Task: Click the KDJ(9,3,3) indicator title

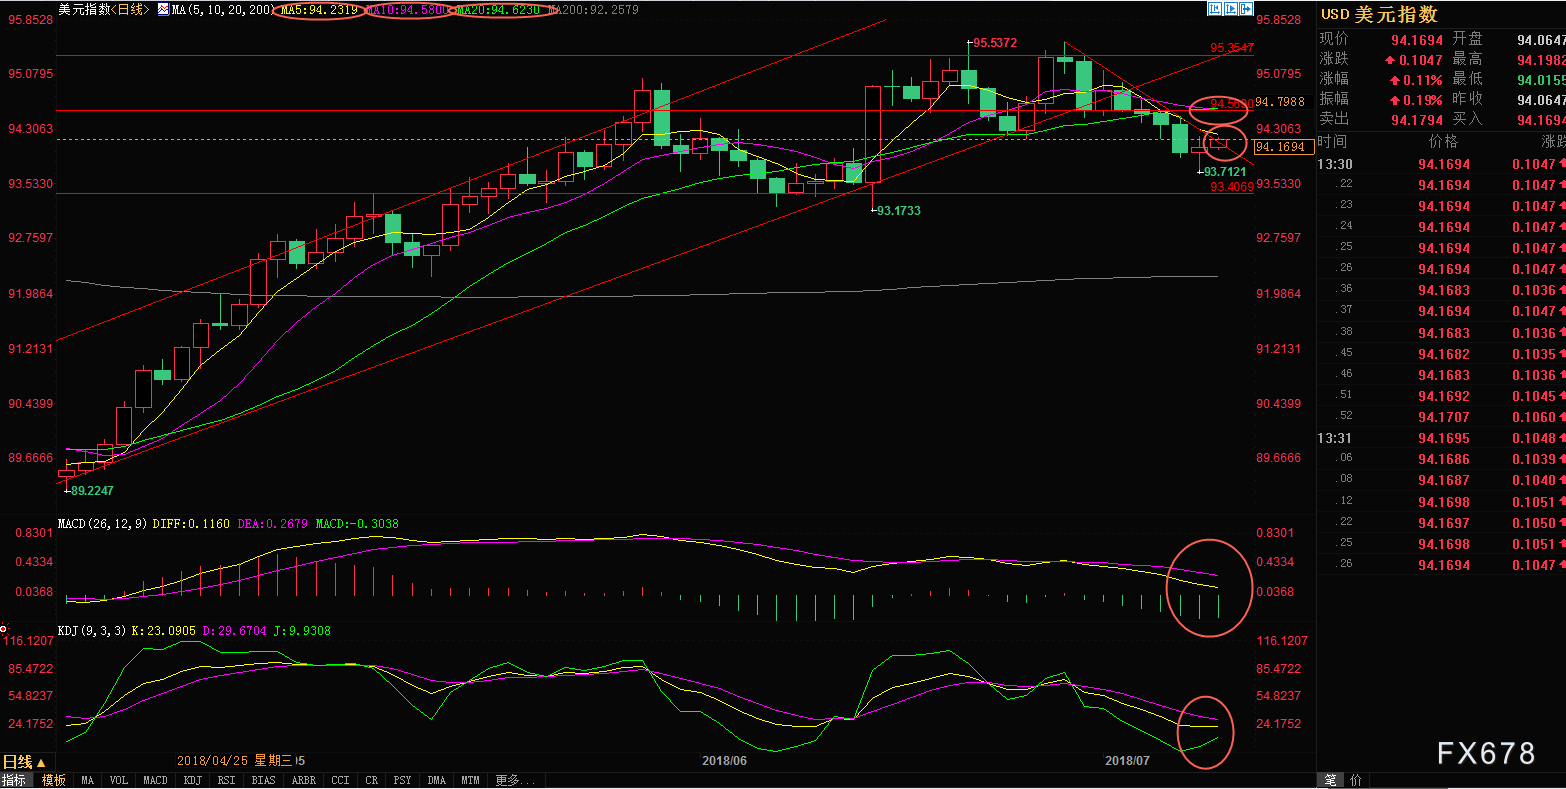Action: 94,631
